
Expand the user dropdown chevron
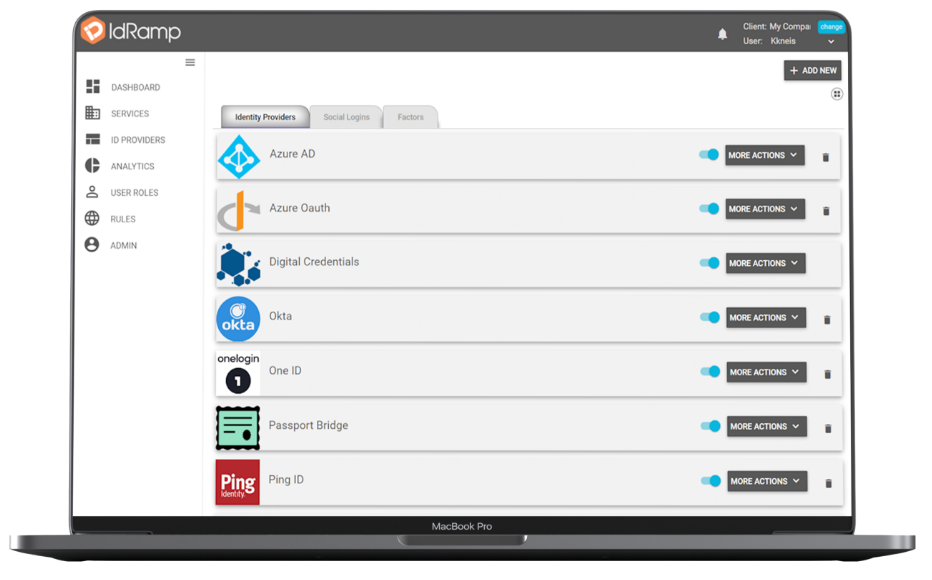point(831,42)
